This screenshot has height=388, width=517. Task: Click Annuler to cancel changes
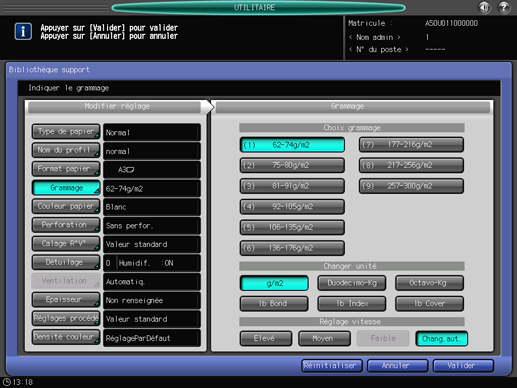click(397, 366)
